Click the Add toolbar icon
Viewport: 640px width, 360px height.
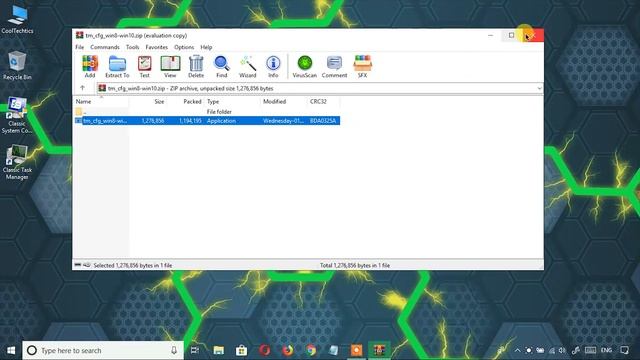[x=90, y=67]
